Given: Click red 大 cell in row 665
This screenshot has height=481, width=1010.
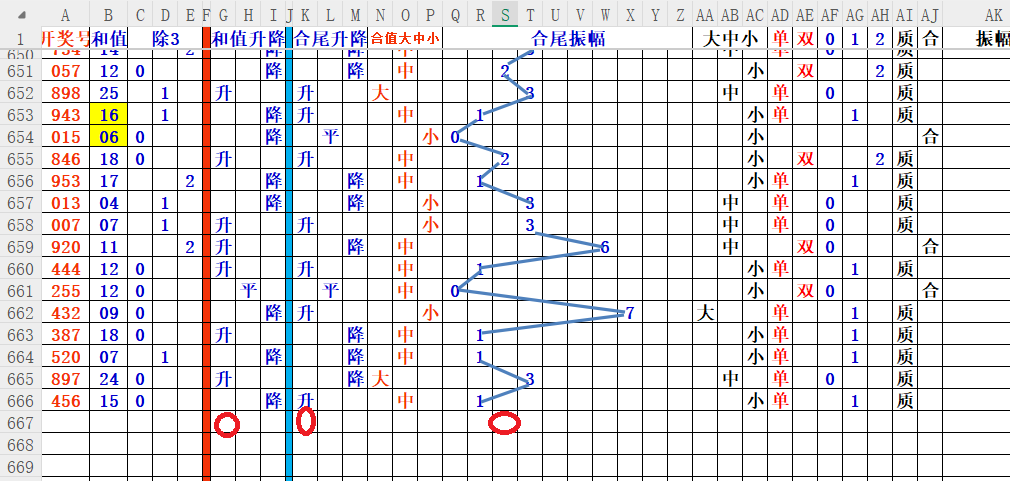Looking at the screenshot, I should (x=380, y=379).
